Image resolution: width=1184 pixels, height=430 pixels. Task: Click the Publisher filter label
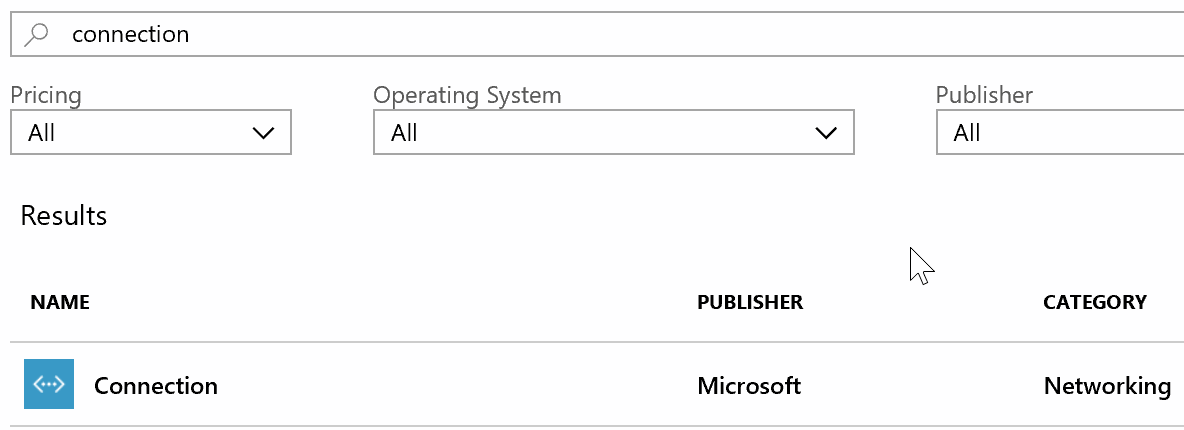click(984, 96)
